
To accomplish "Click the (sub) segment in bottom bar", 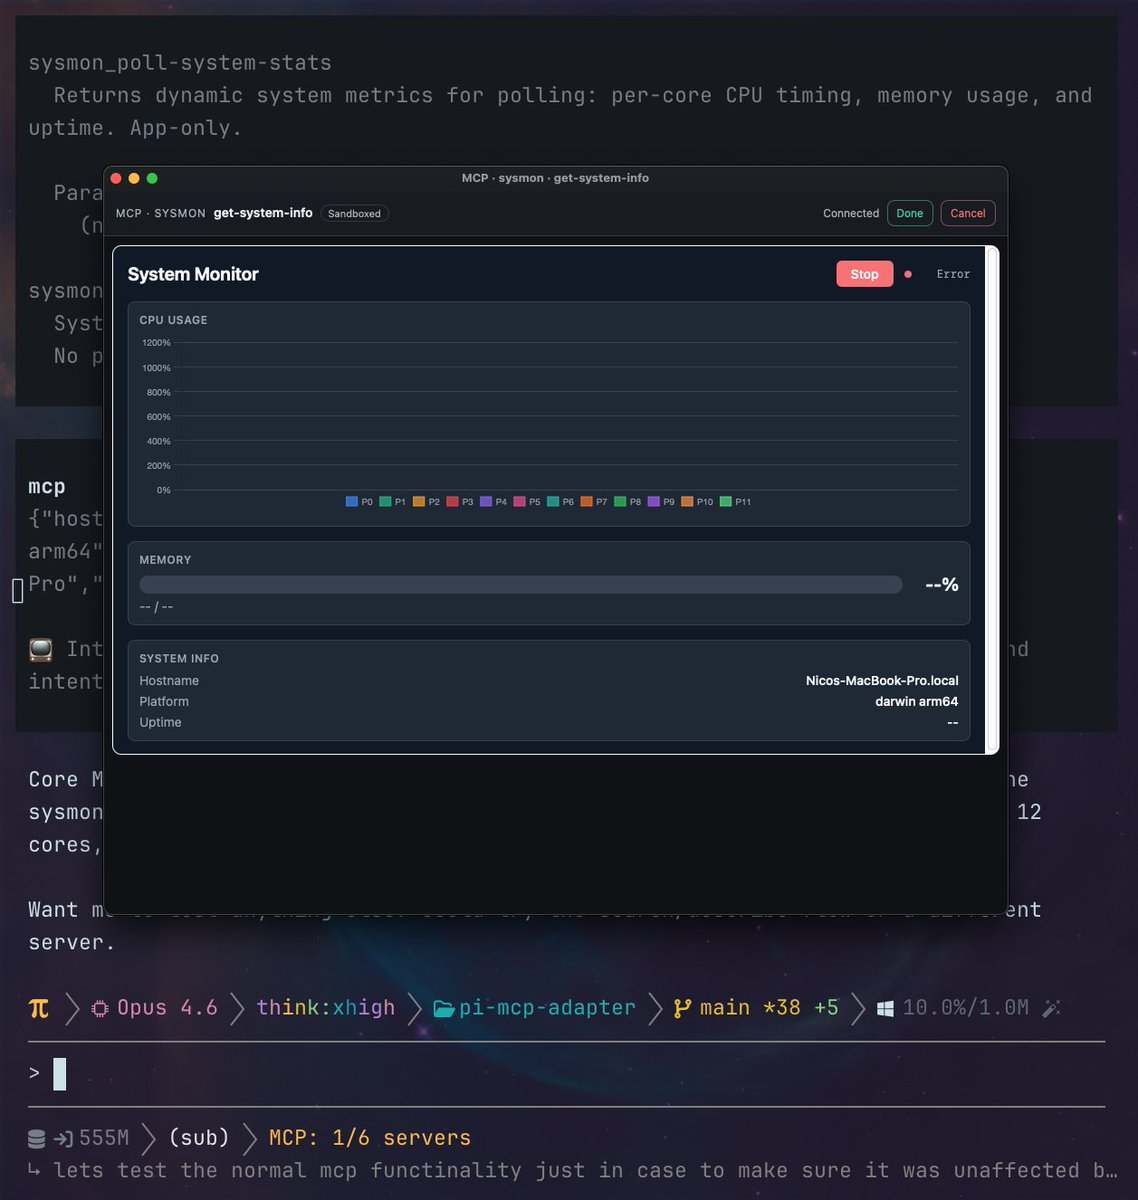I will coord(199,1138).
